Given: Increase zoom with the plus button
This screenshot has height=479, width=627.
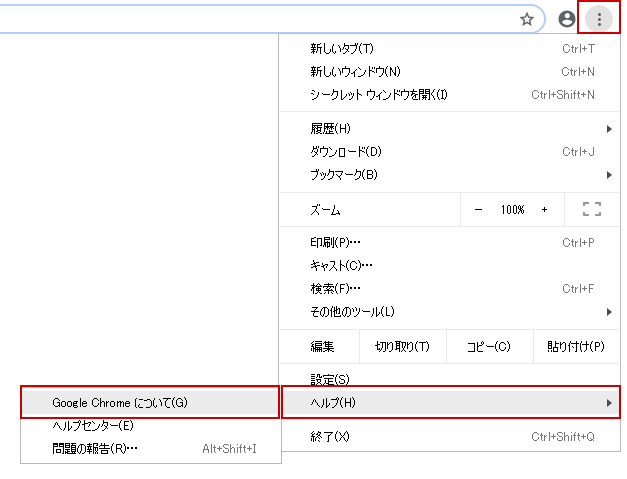Looking at the screenshot, I should 544,210.
